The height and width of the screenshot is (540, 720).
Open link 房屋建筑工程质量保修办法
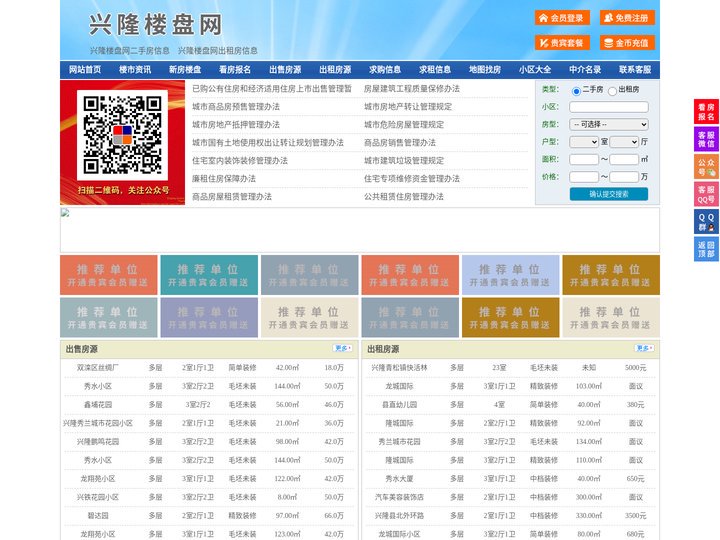pos(412,89)
